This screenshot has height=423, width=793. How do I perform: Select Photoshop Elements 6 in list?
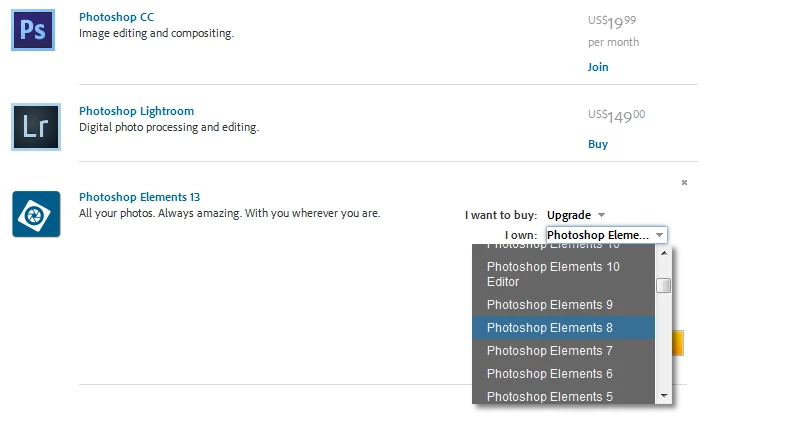[549, 374]
